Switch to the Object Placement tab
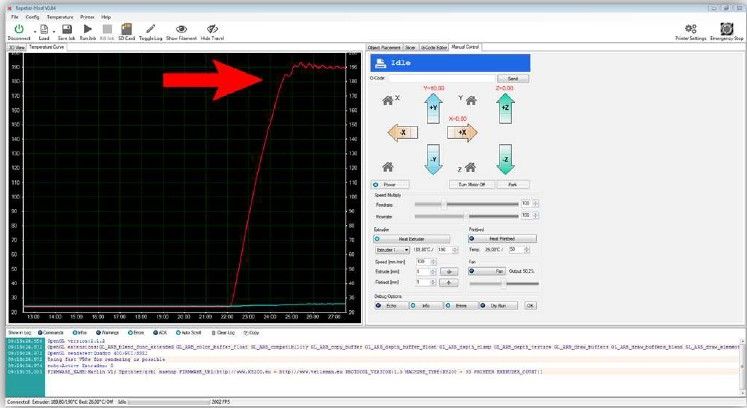 coord(384,47)
